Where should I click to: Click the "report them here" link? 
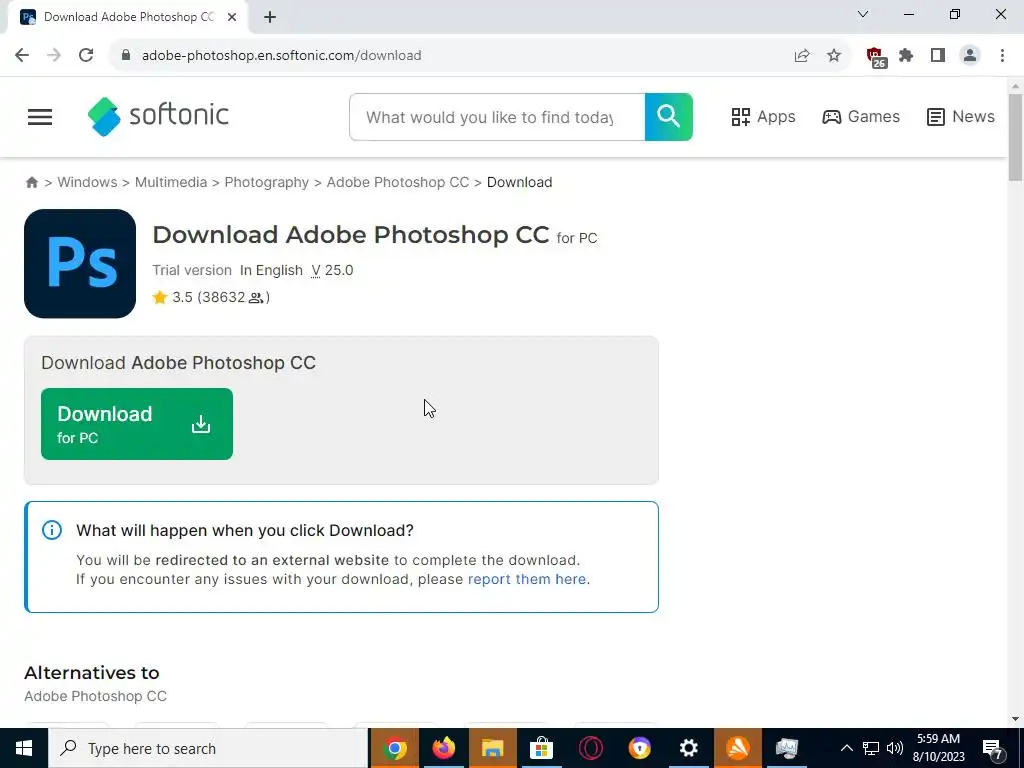(x=526, y=579)
